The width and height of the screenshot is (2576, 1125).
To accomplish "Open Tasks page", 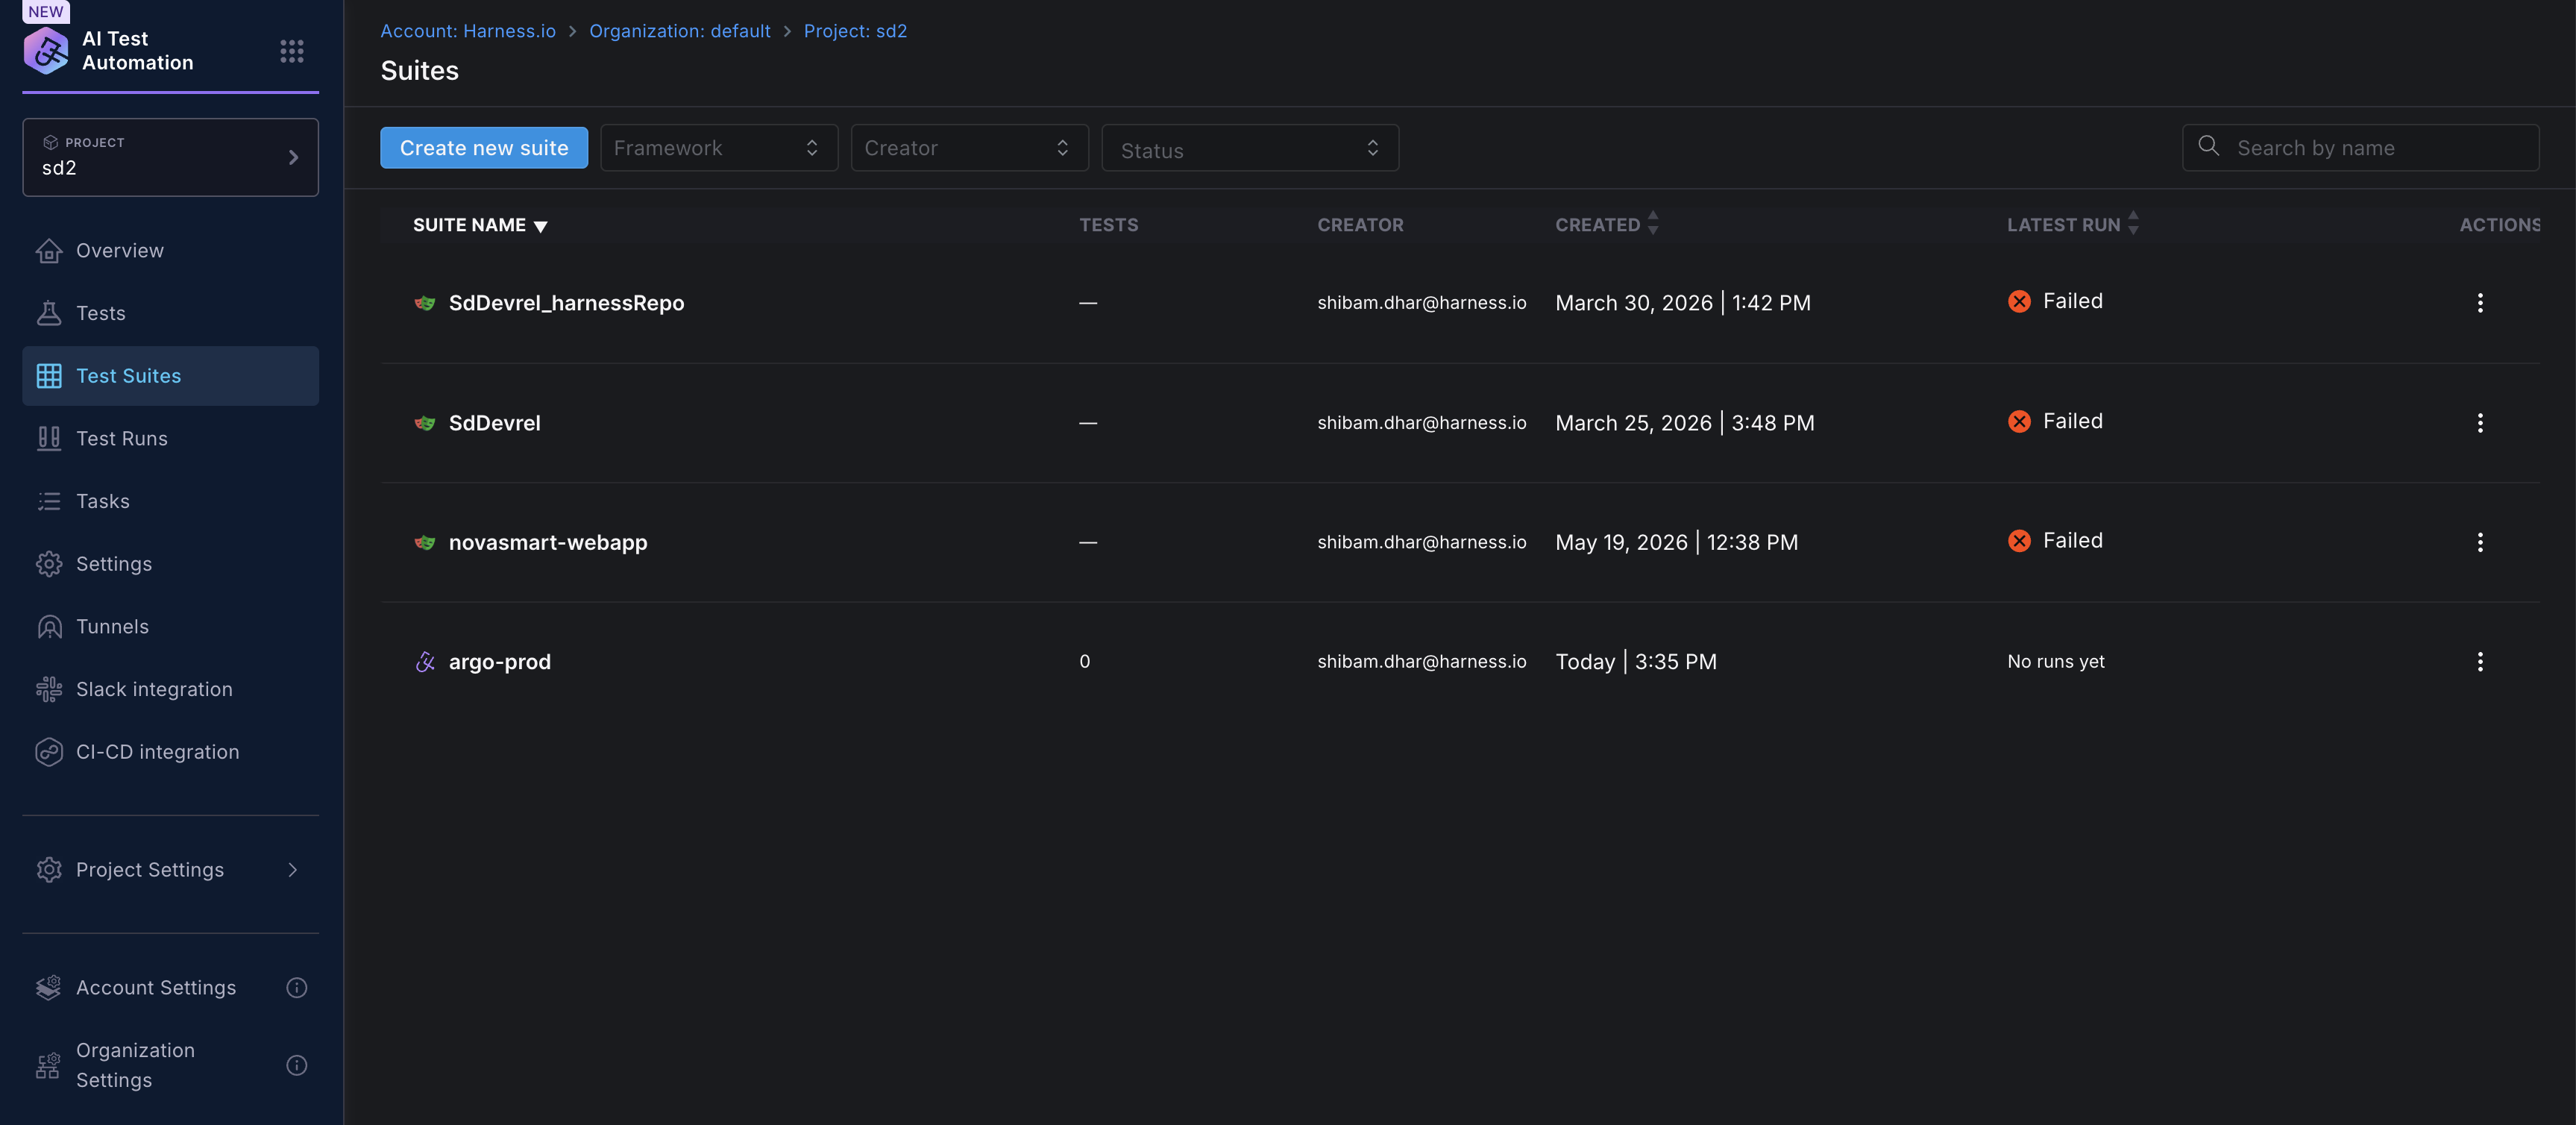I will click(171, 501).
